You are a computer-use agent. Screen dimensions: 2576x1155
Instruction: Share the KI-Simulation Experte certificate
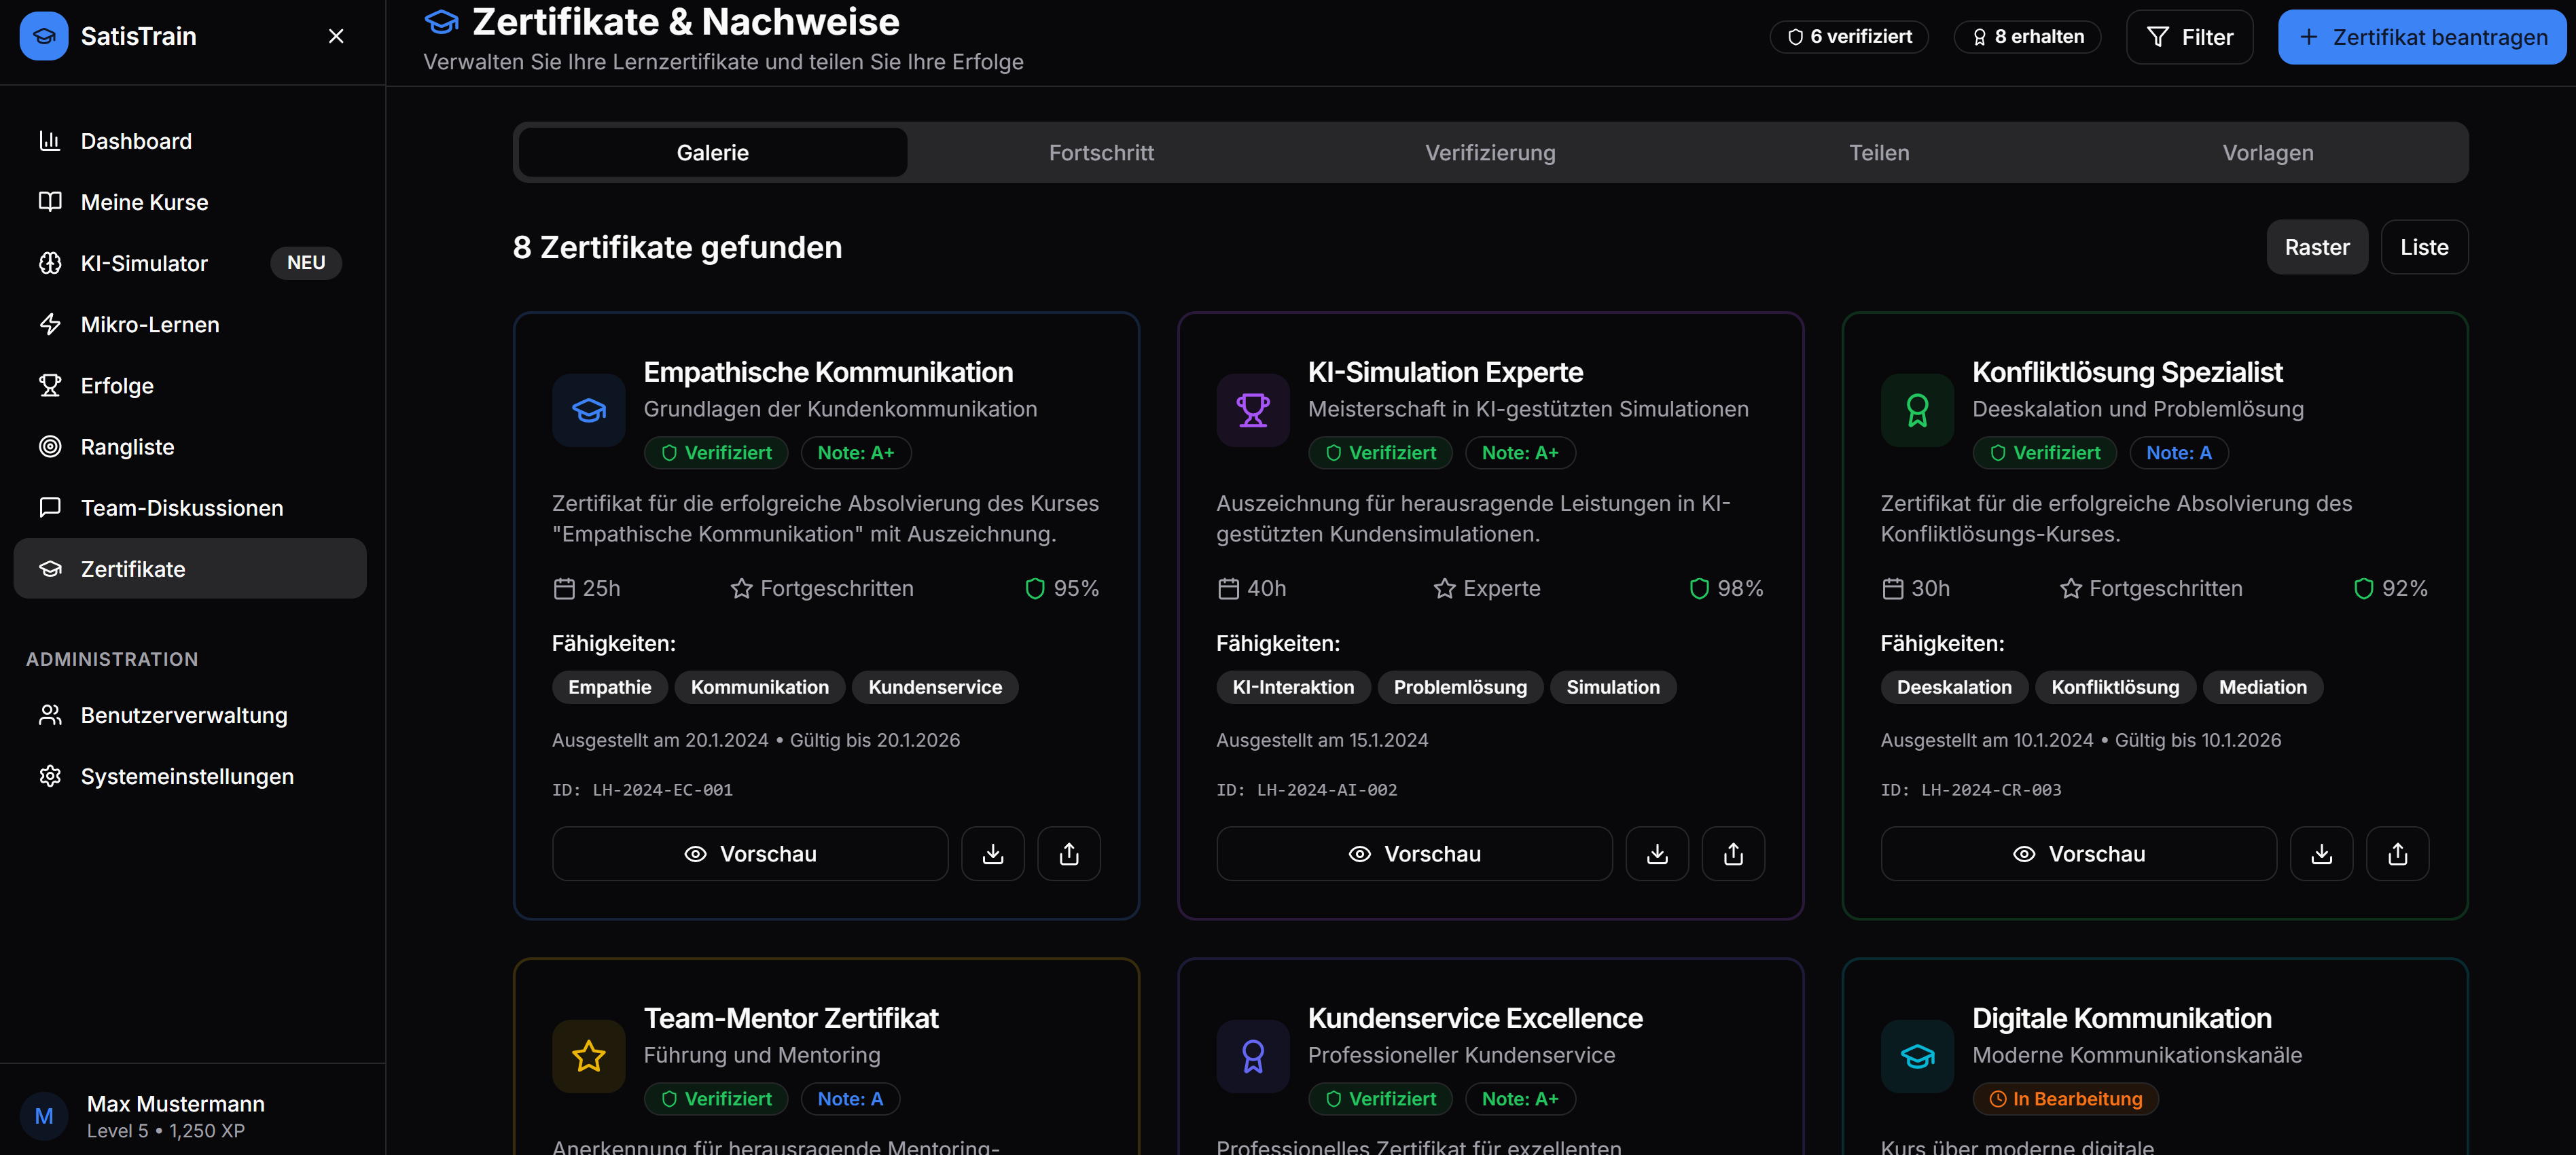coord(1733,854)
